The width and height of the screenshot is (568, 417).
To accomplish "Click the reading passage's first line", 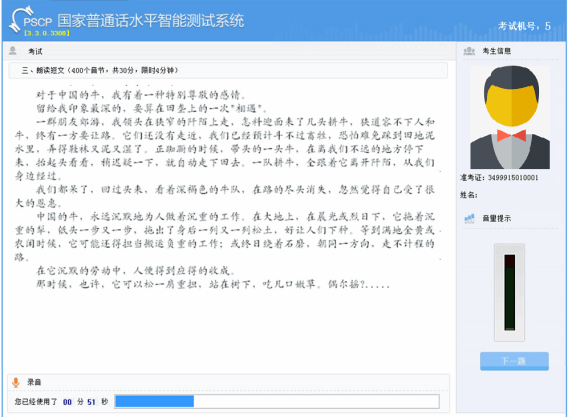I will 141,95.
